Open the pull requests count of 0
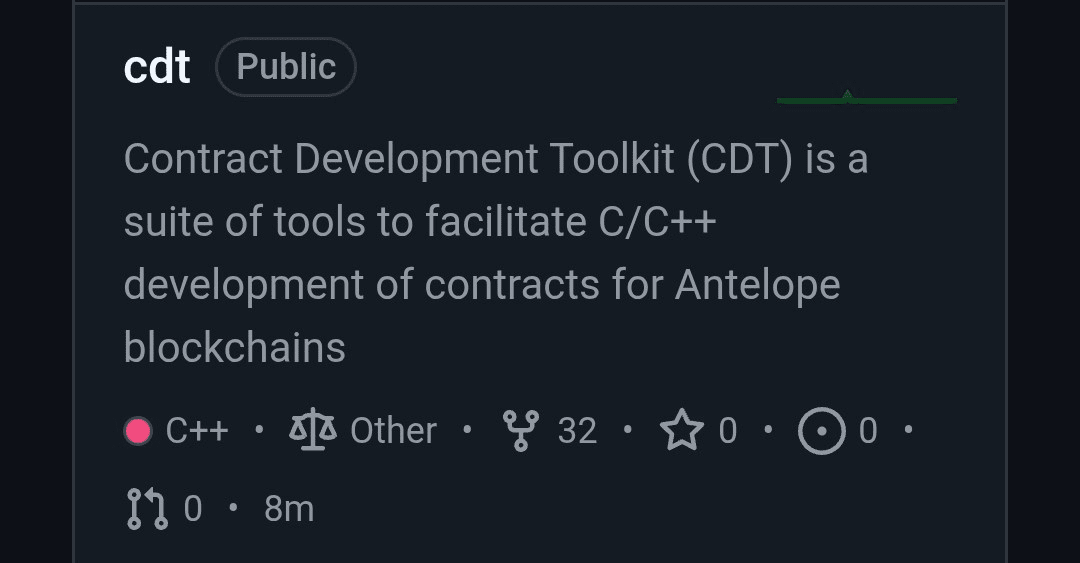The image size is (1080, 563). (x=193, y=509)
